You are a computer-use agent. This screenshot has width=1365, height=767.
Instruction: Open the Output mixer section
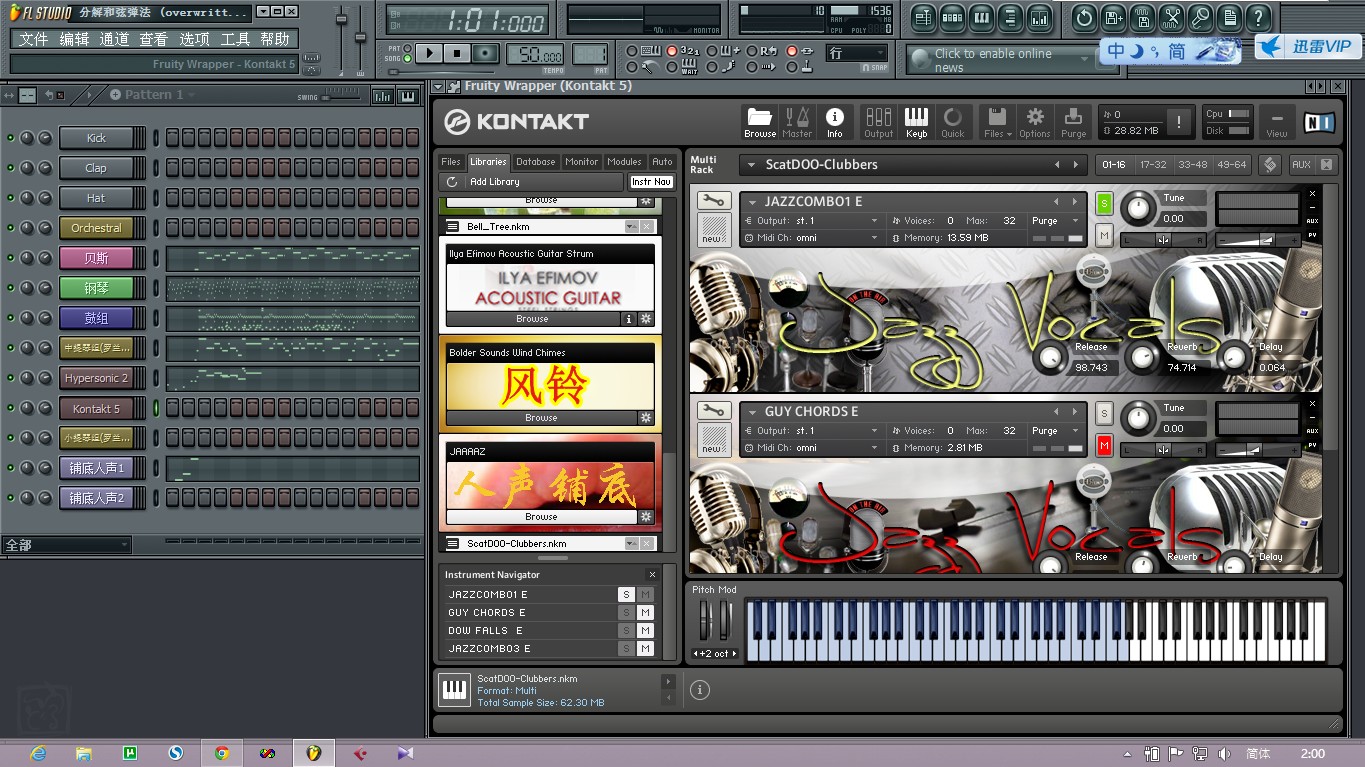(x=878, y=121)
